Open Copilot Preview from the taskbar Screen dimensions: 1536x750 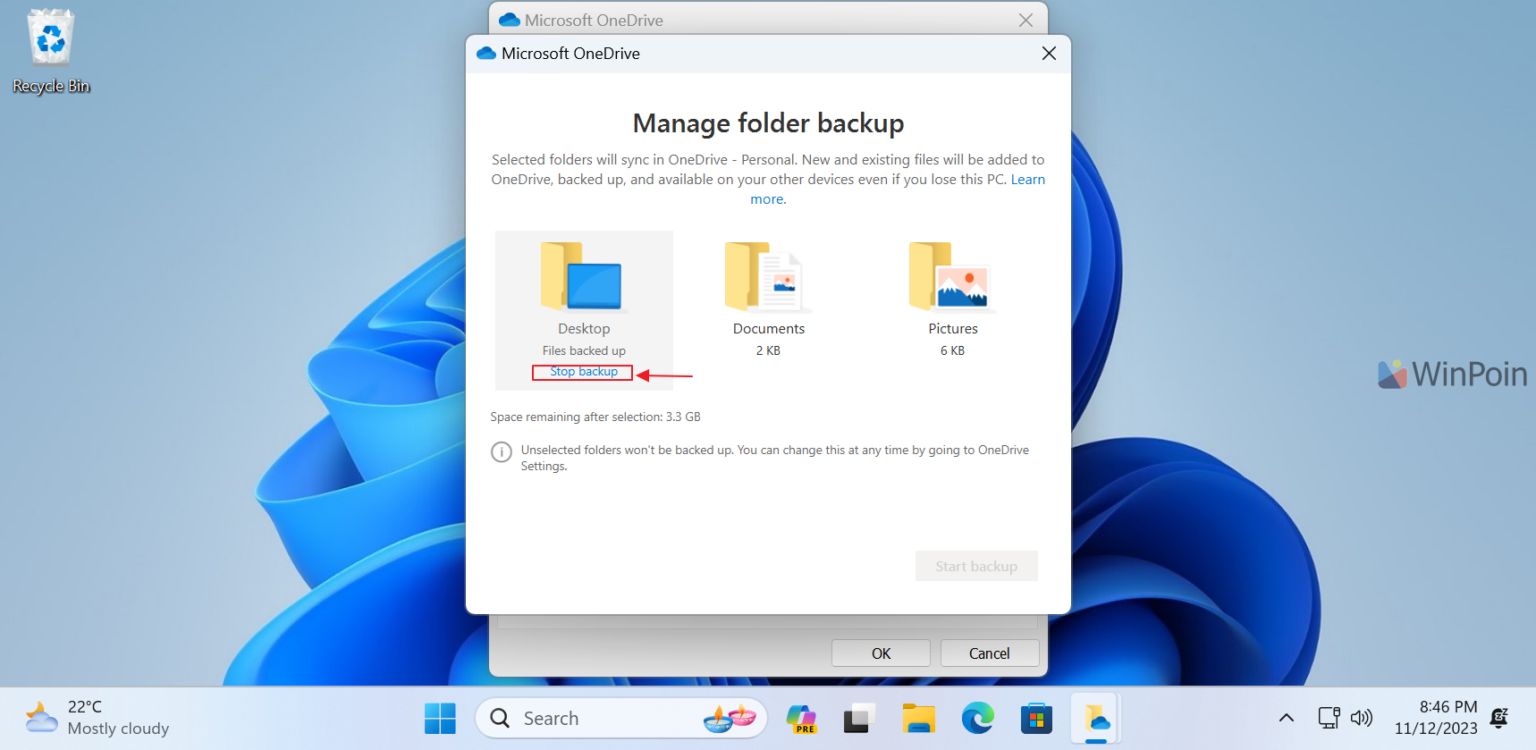coord(801,718)
